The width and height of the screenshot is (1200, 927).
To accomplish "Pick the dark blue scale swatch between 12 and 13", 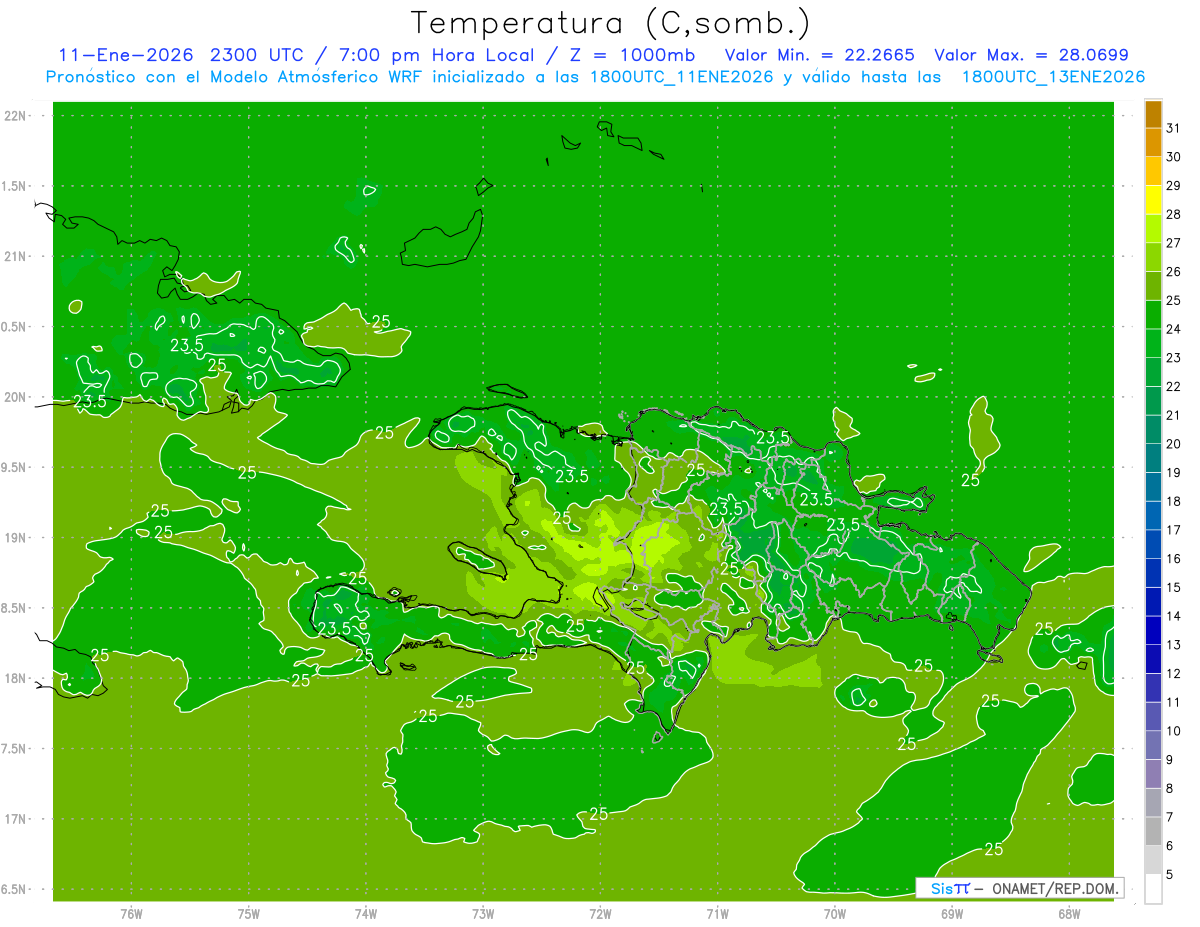I will [1153, 660].
